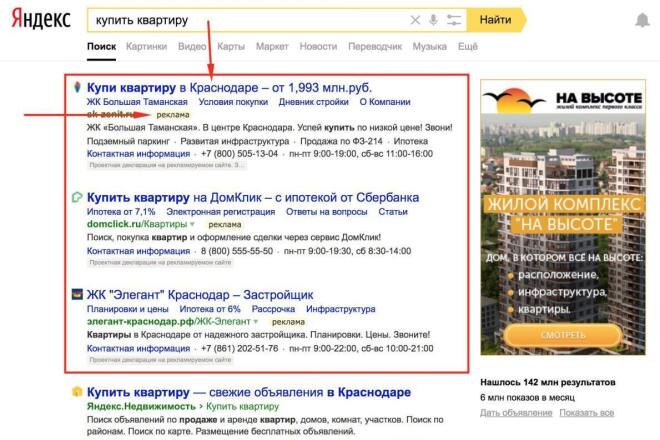Image resolution: width=660 pixels, height=440 pixels.
Task: Switch to Картинки tab
Action: tap(146, 47)
